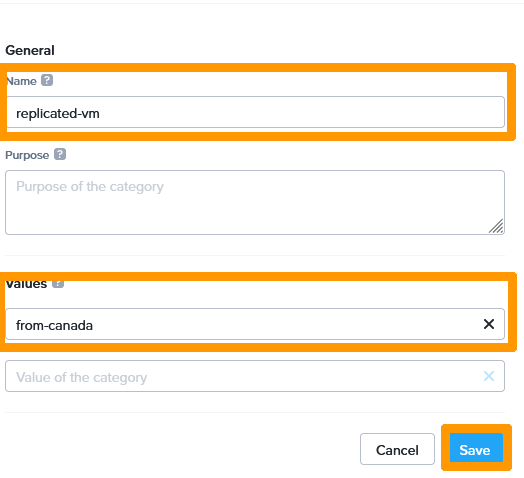Screen dimensions: 524x478
Task: Place cursor in the from-canada text
Action: click(x=54, y=325)
